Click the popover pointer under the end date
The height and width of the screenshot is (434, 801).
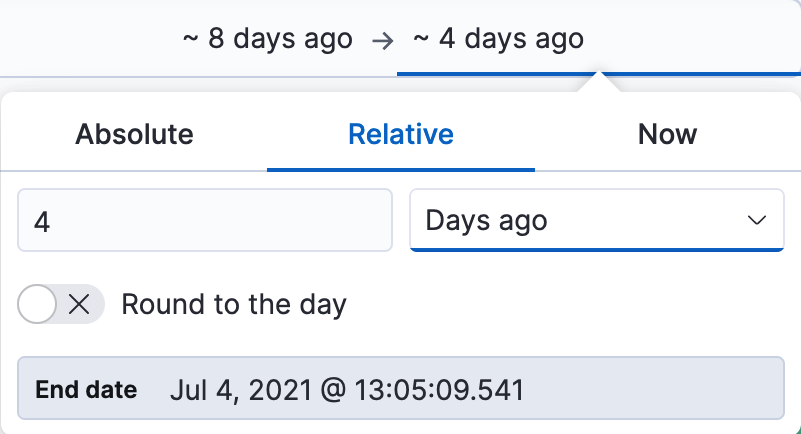[600, 83]
